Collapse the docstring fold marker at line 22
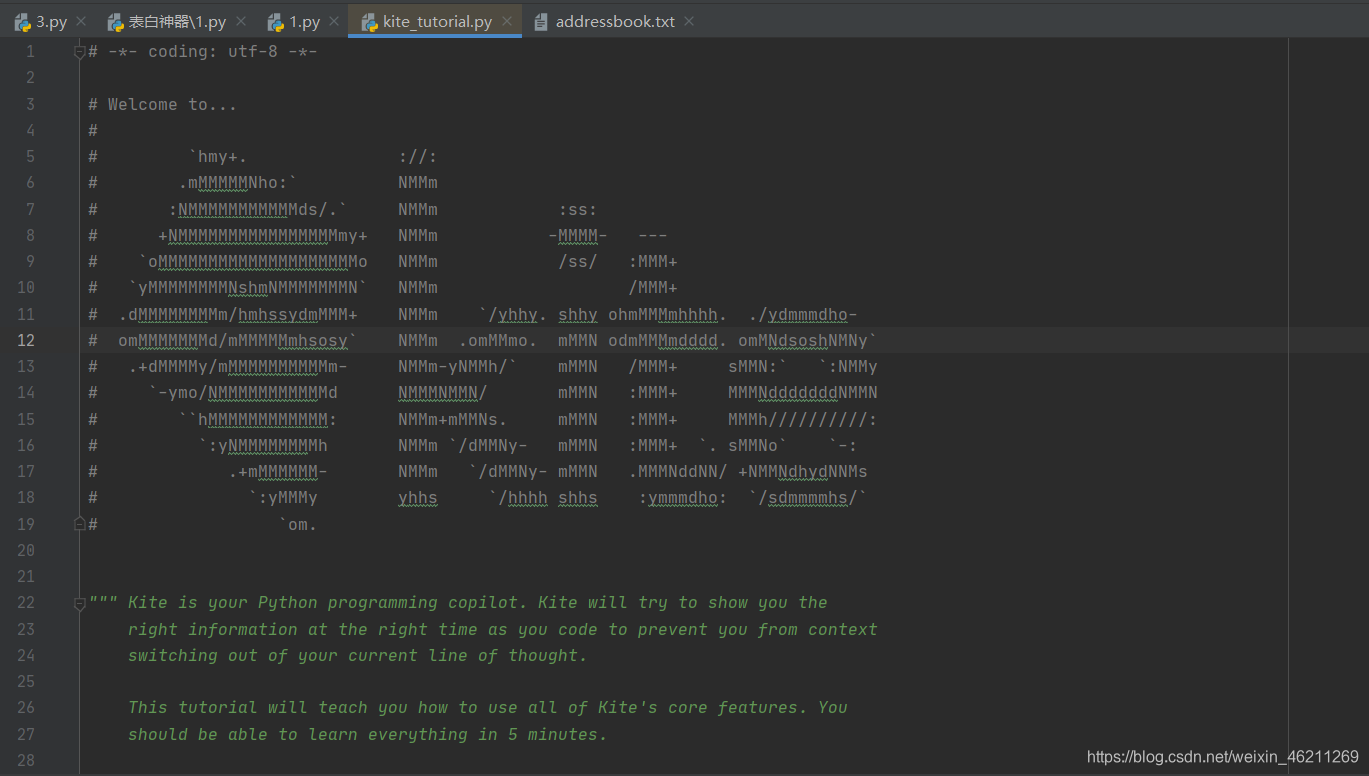Screen dimensions: 1369x776 click(80, 602)
